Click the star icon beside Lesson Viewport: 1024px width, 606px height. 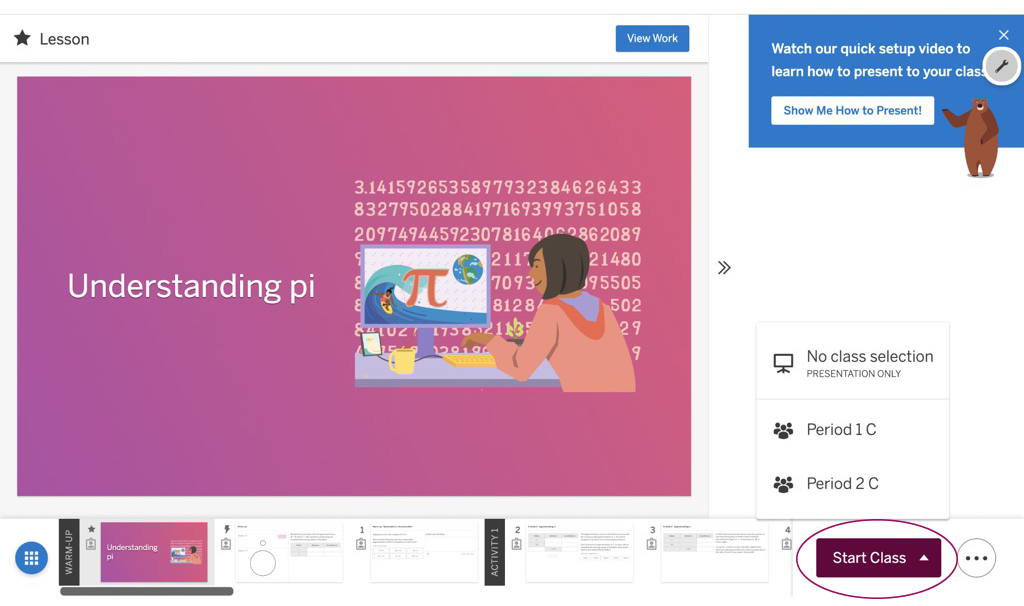pyautogui.click(x=22, y=38)
